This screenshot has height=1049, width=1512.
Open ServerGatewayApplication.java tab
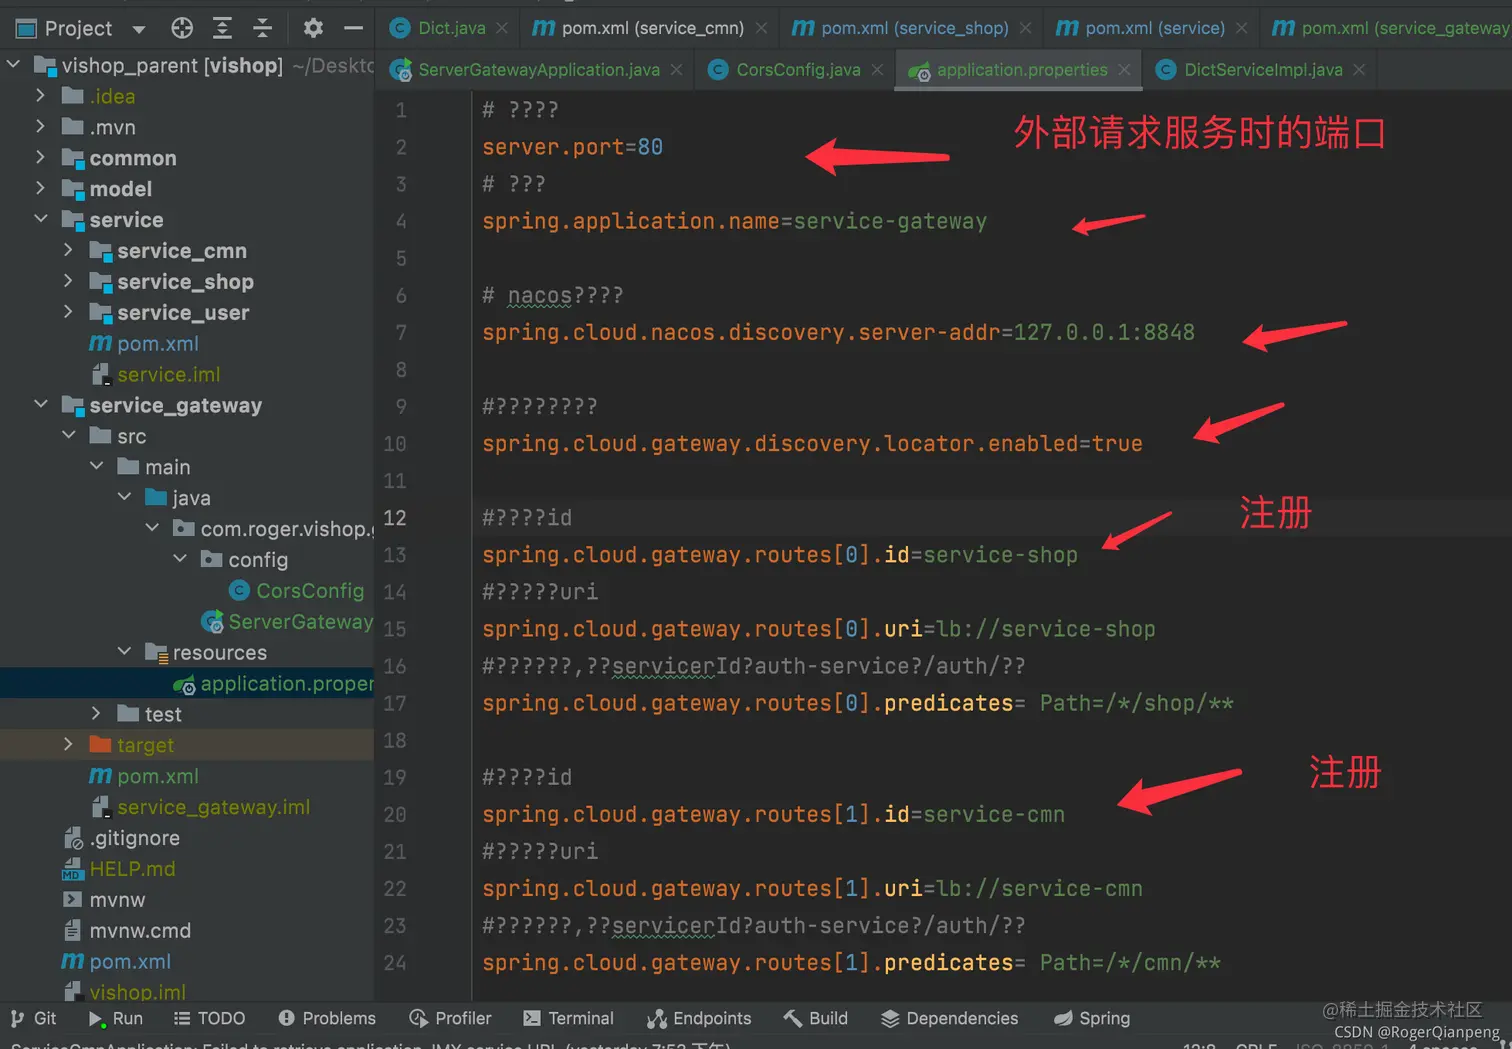click(x=538, y=70)
